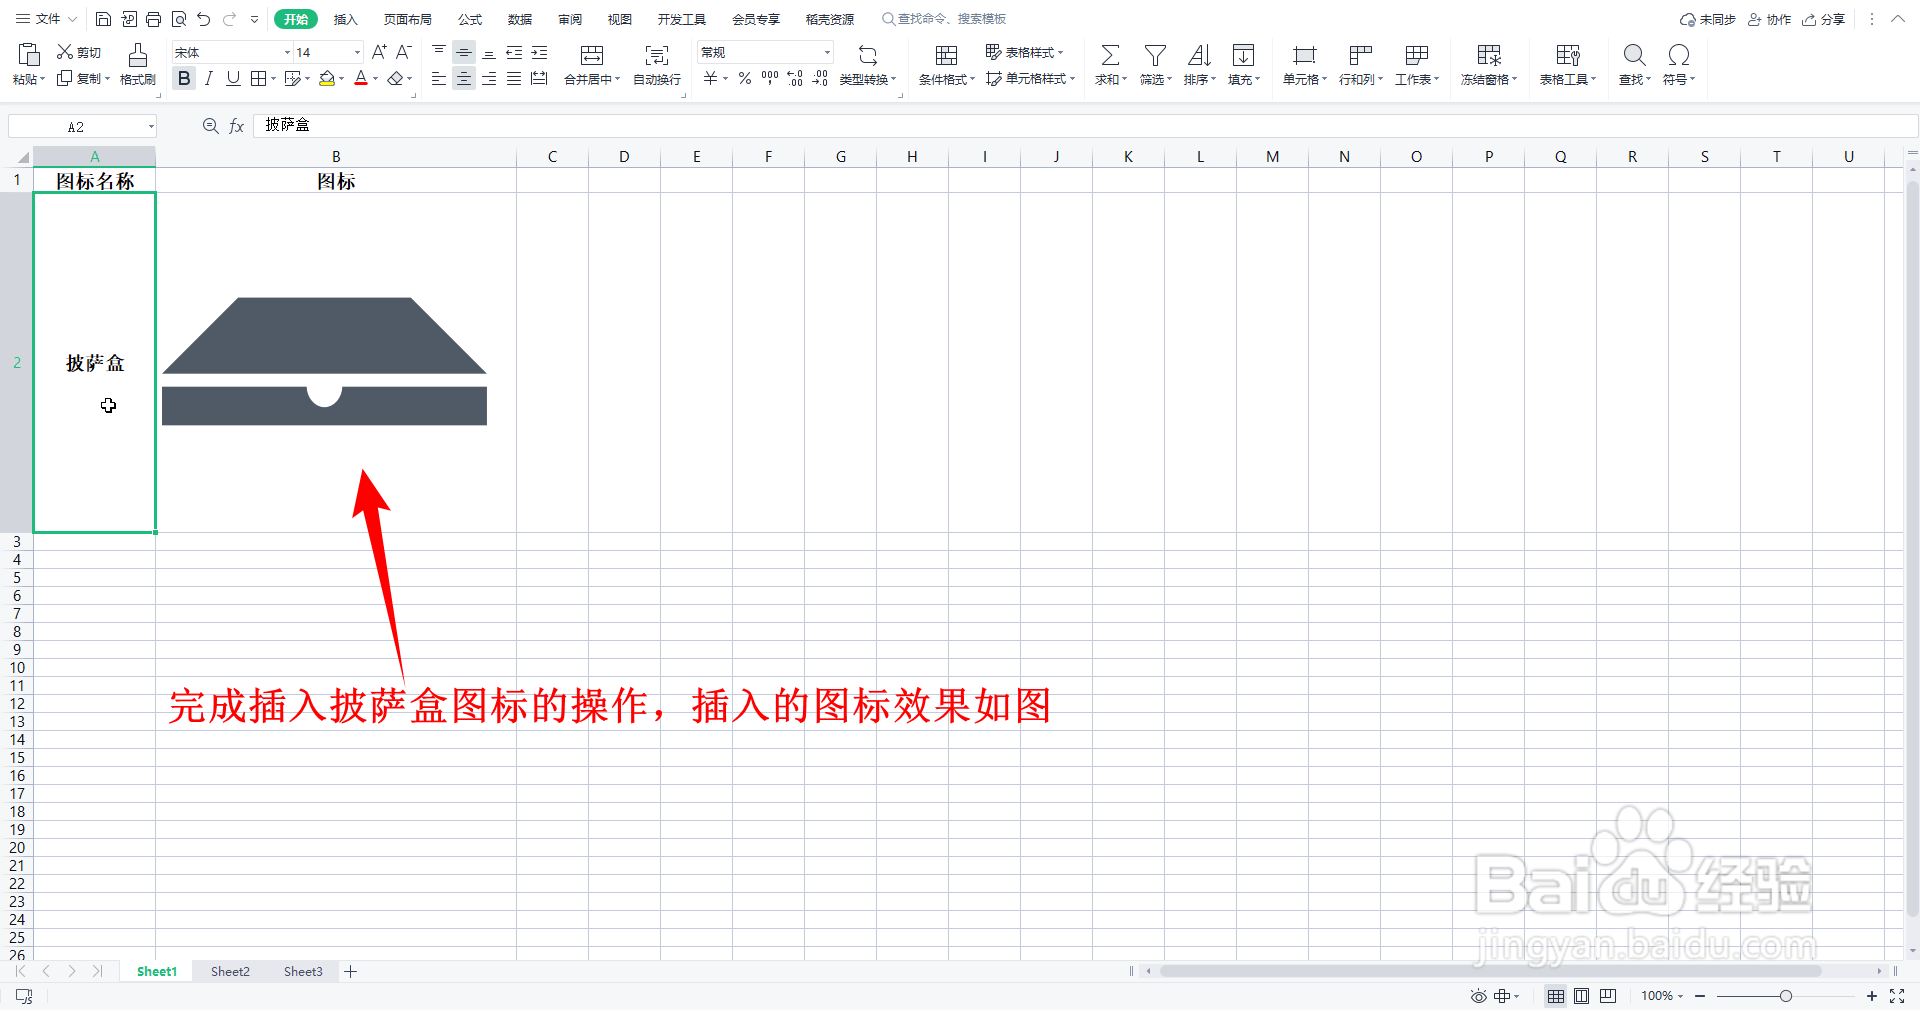Screen dimensions: 1920x1010
Task: Click the 符号 (Symbol) icon
Action: 1676,64
